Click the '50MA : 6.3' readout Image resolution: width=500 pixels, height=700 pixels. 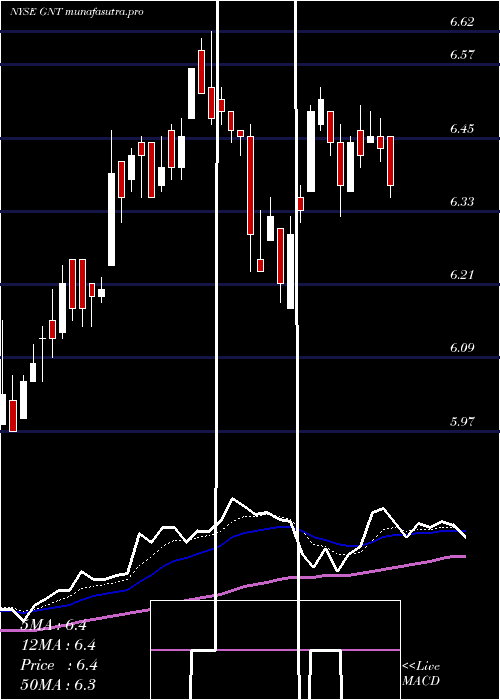pyautogui.click(x=58, y=685)
